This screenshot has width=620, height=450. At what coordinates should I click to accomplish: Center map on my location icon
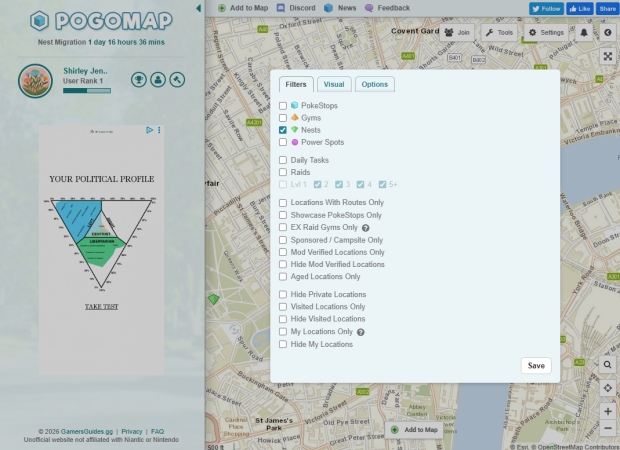[608, 388]
